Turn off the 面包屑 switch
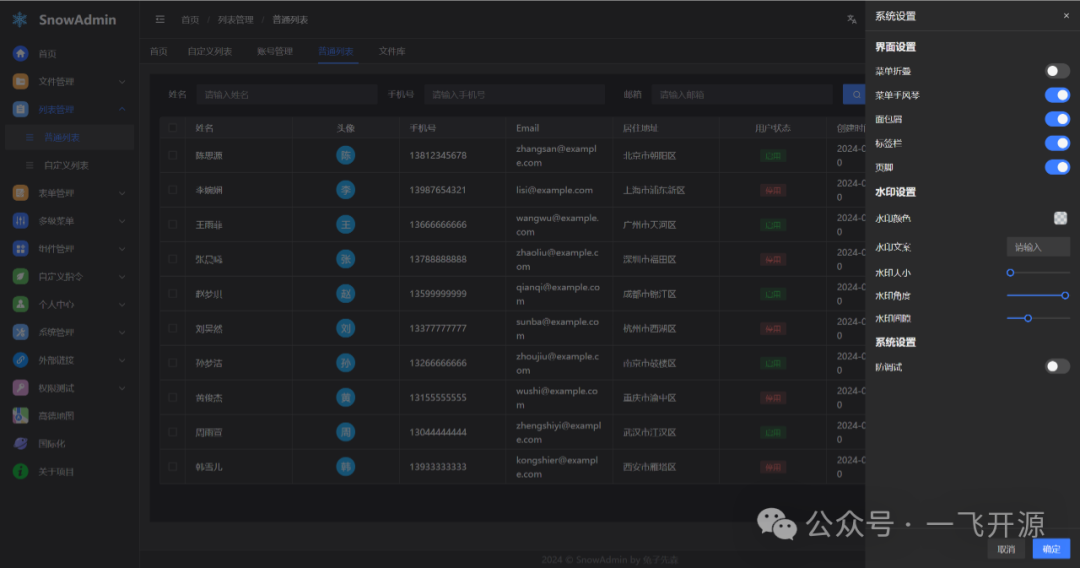 coord(1057,119)
